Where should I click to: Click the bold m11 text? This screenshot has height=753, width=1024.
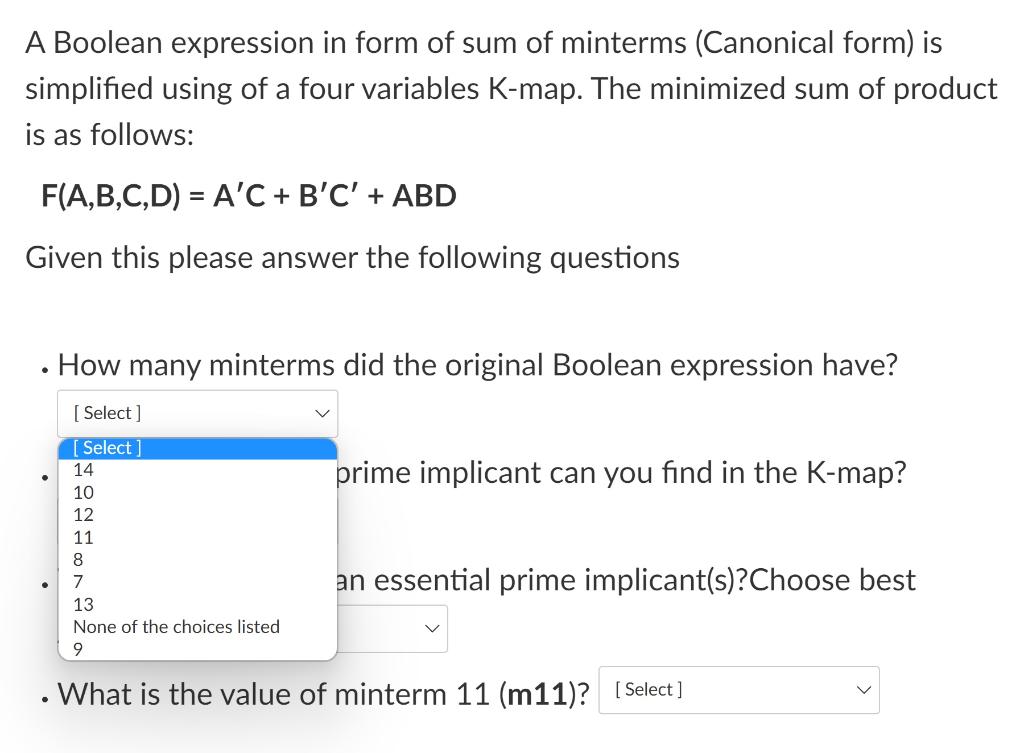540,693
